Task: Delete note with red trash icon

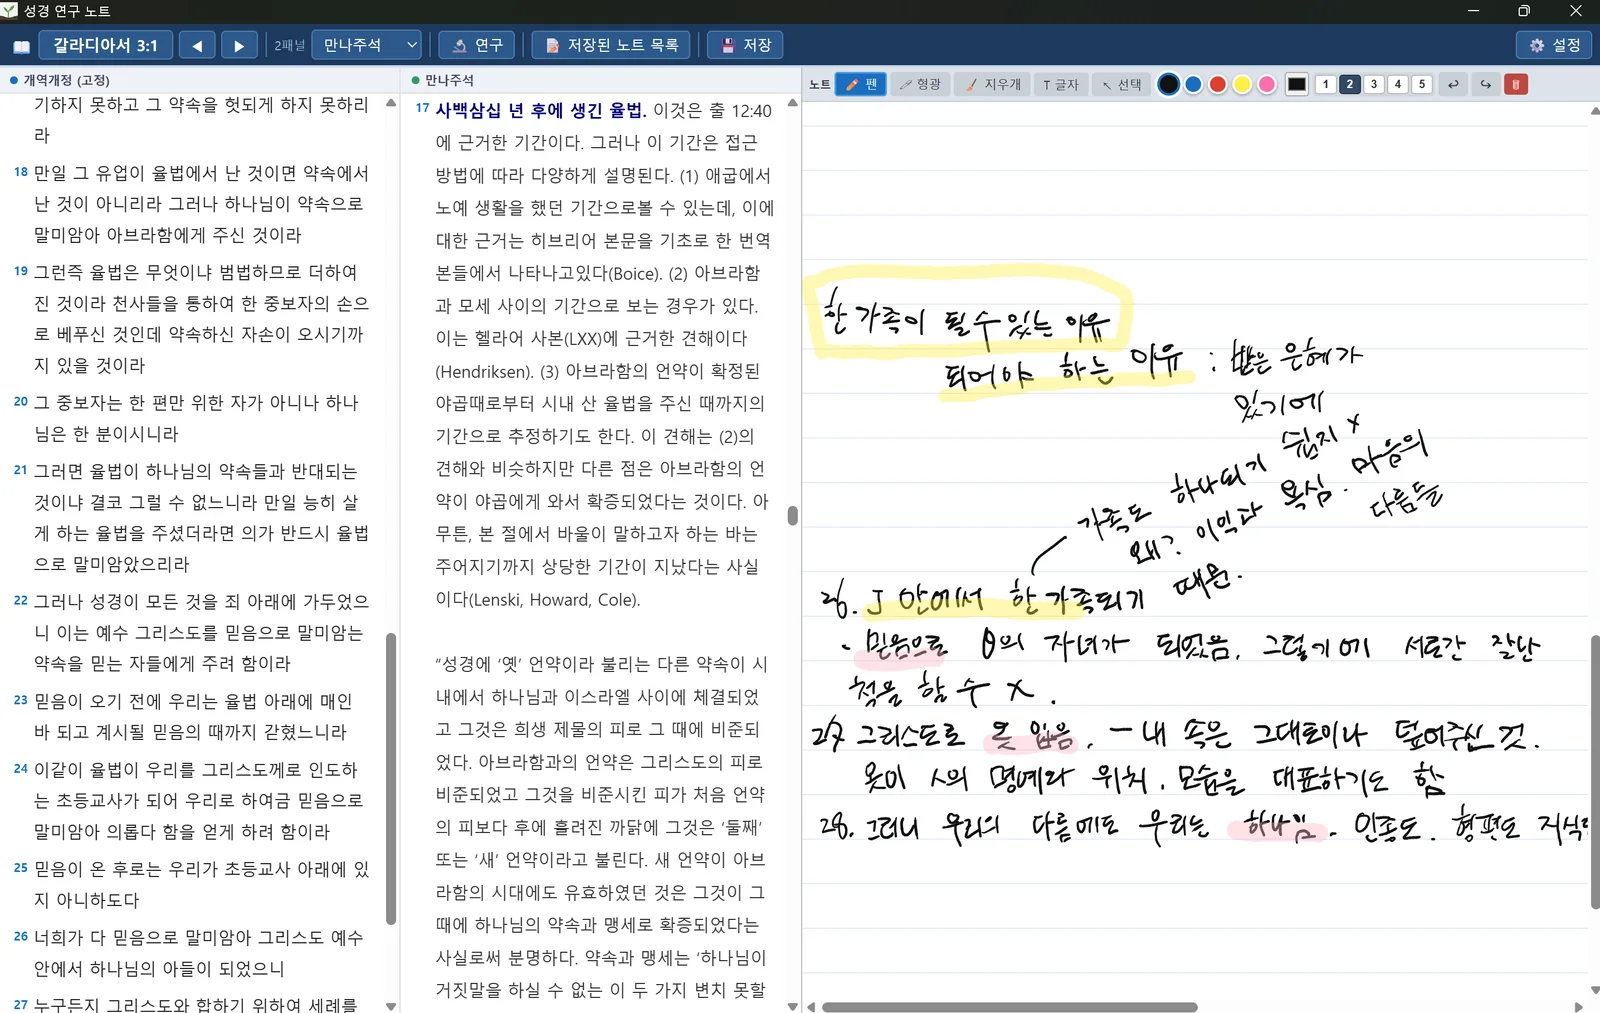Action: pyautogui.click(x=1516, y=84)
